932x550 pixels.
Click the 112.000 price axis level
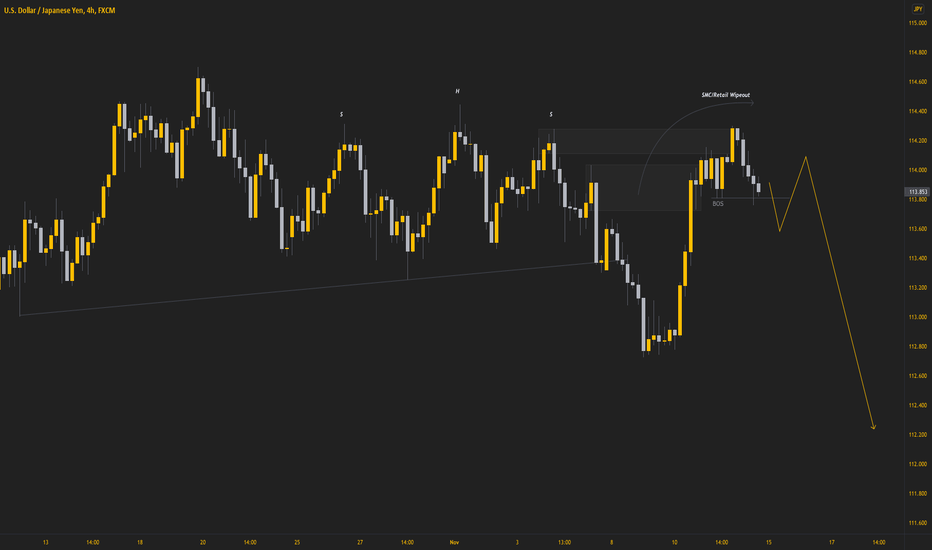917,464
